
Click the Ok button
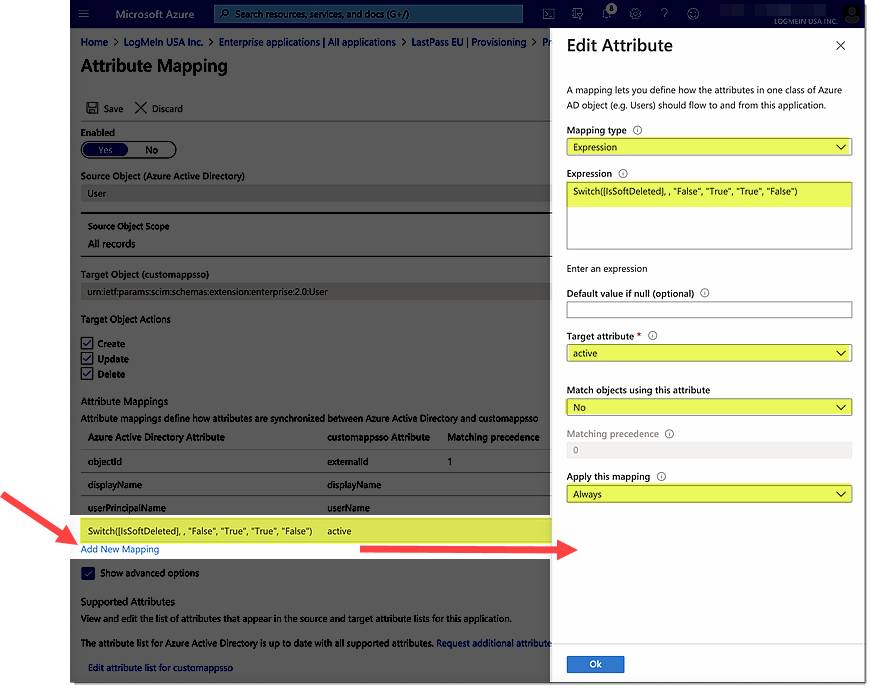(x=595, y=665)
